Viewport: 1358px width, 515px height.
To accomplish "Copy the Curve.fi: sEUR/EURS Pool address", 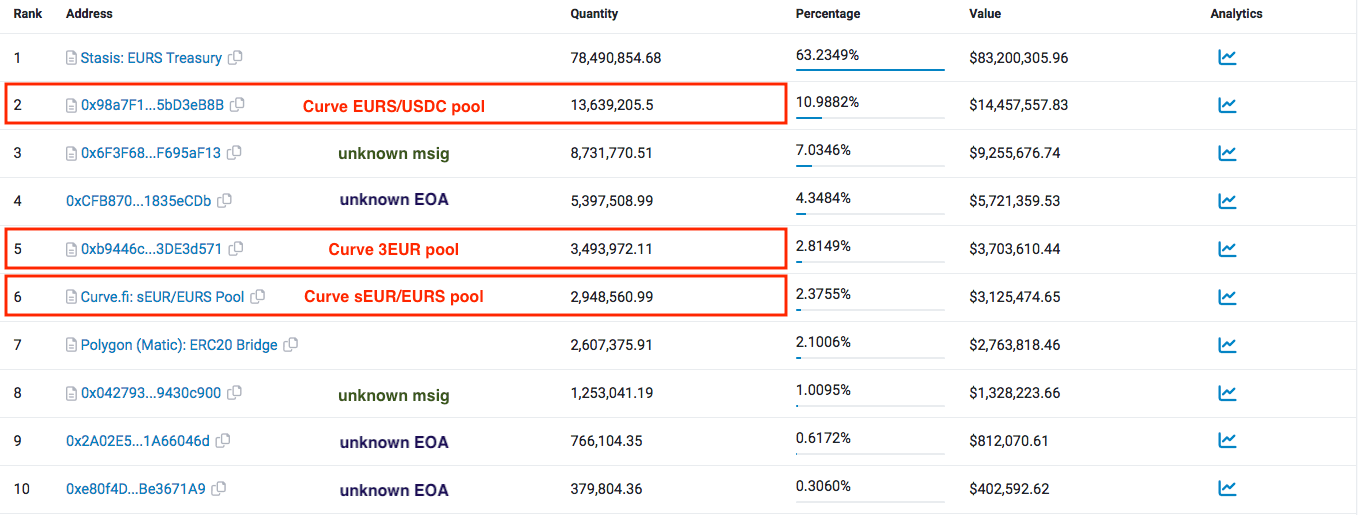I will click(x=257, y=297).
